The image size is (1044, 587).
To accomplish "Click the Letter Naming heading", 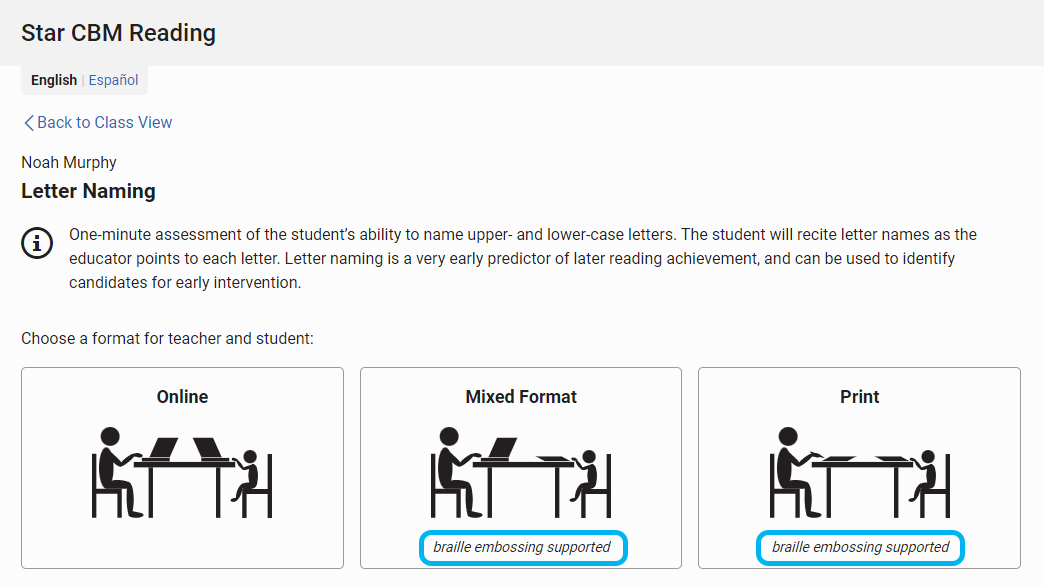I will (88, 191).
